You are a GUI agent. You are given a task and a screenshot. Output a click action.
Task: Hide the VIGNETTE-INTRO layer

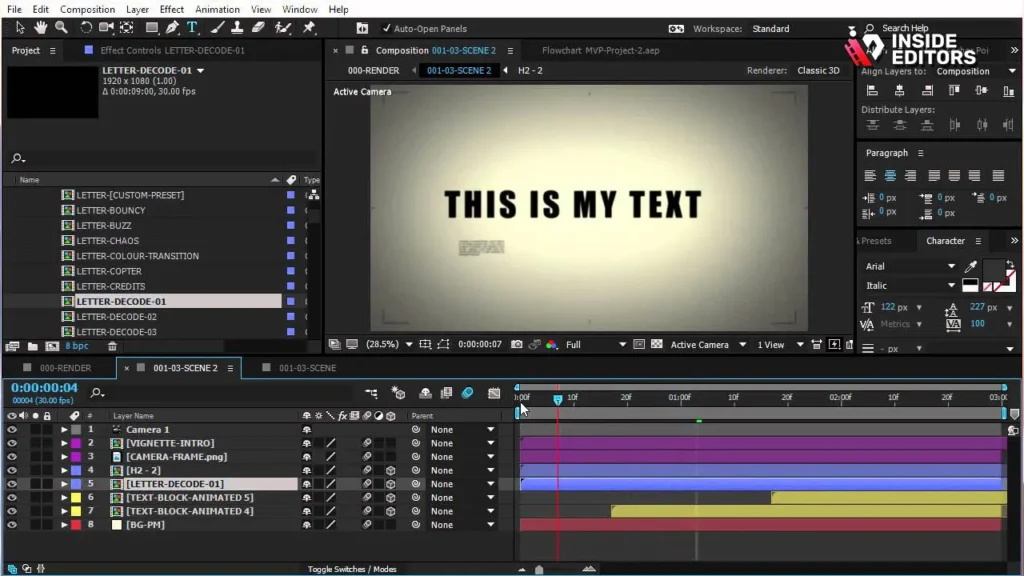click(x=12, y=443)
